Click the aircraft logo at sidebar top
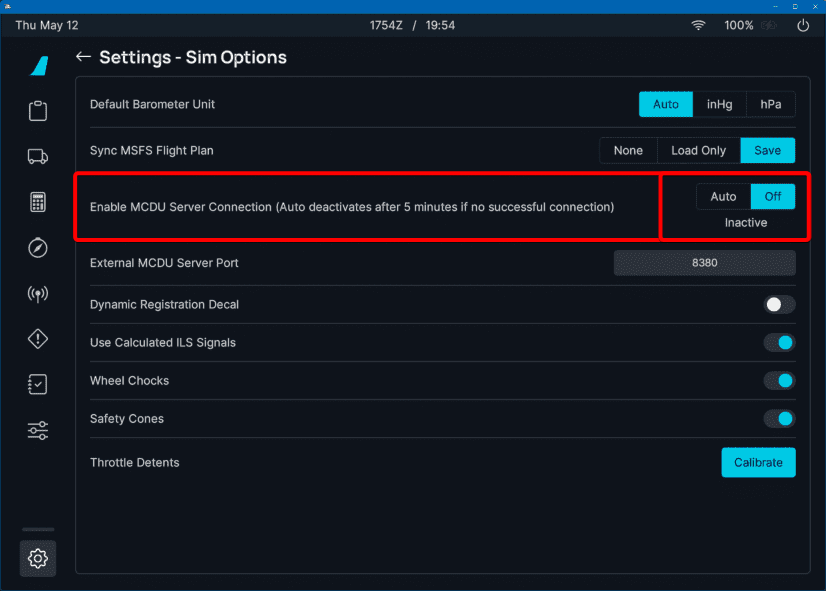The image size is (826, 591). click(37, 65)
